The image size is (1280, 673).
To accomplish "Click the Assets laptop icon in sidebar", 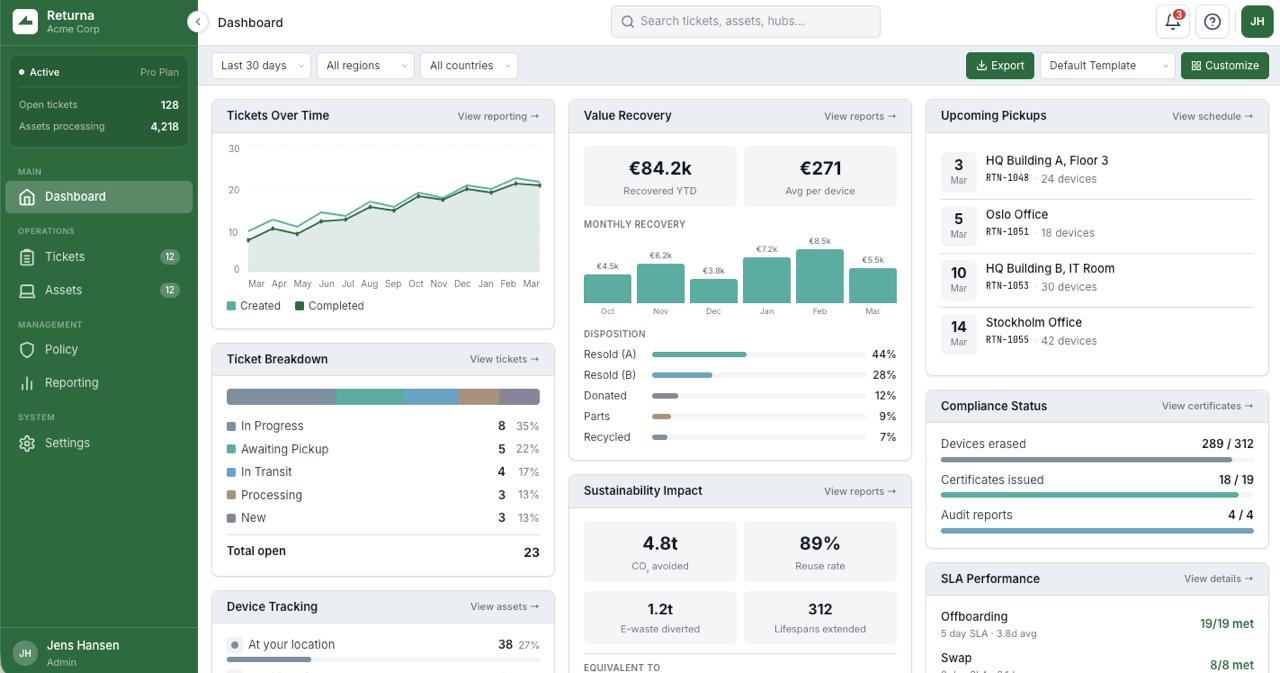I will (27, 290).
